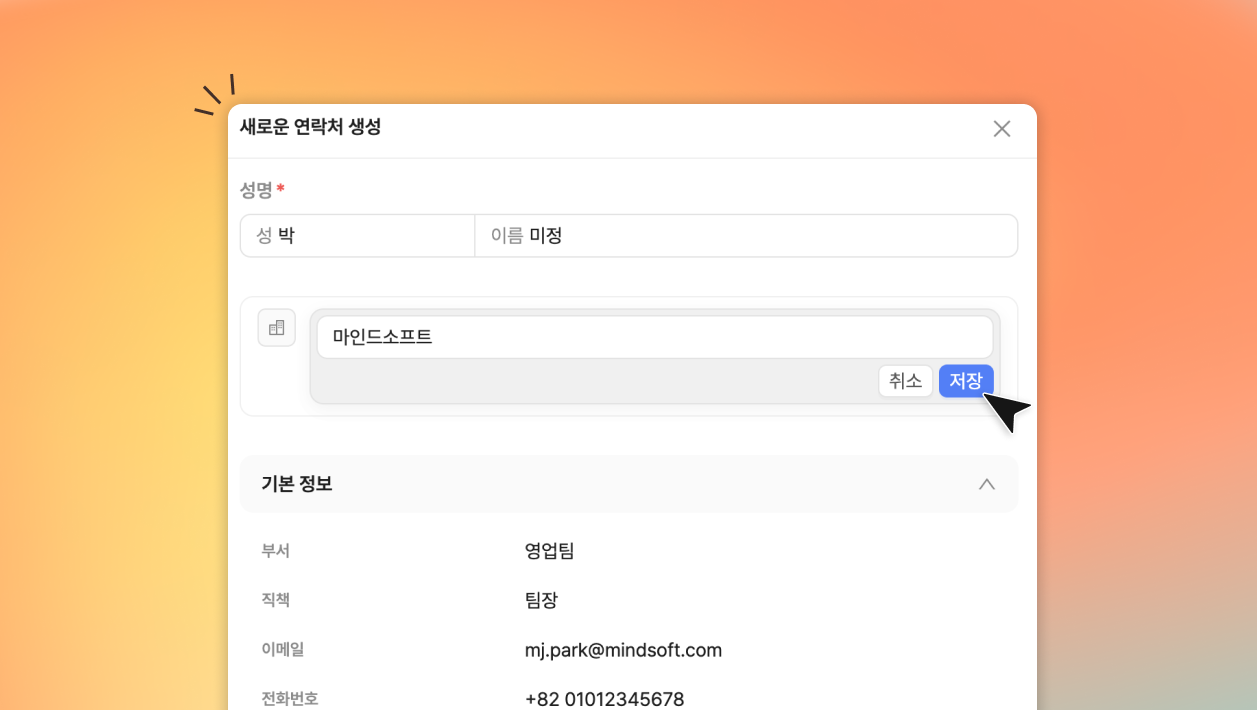Select the 이메일 field label

[282, 650]
